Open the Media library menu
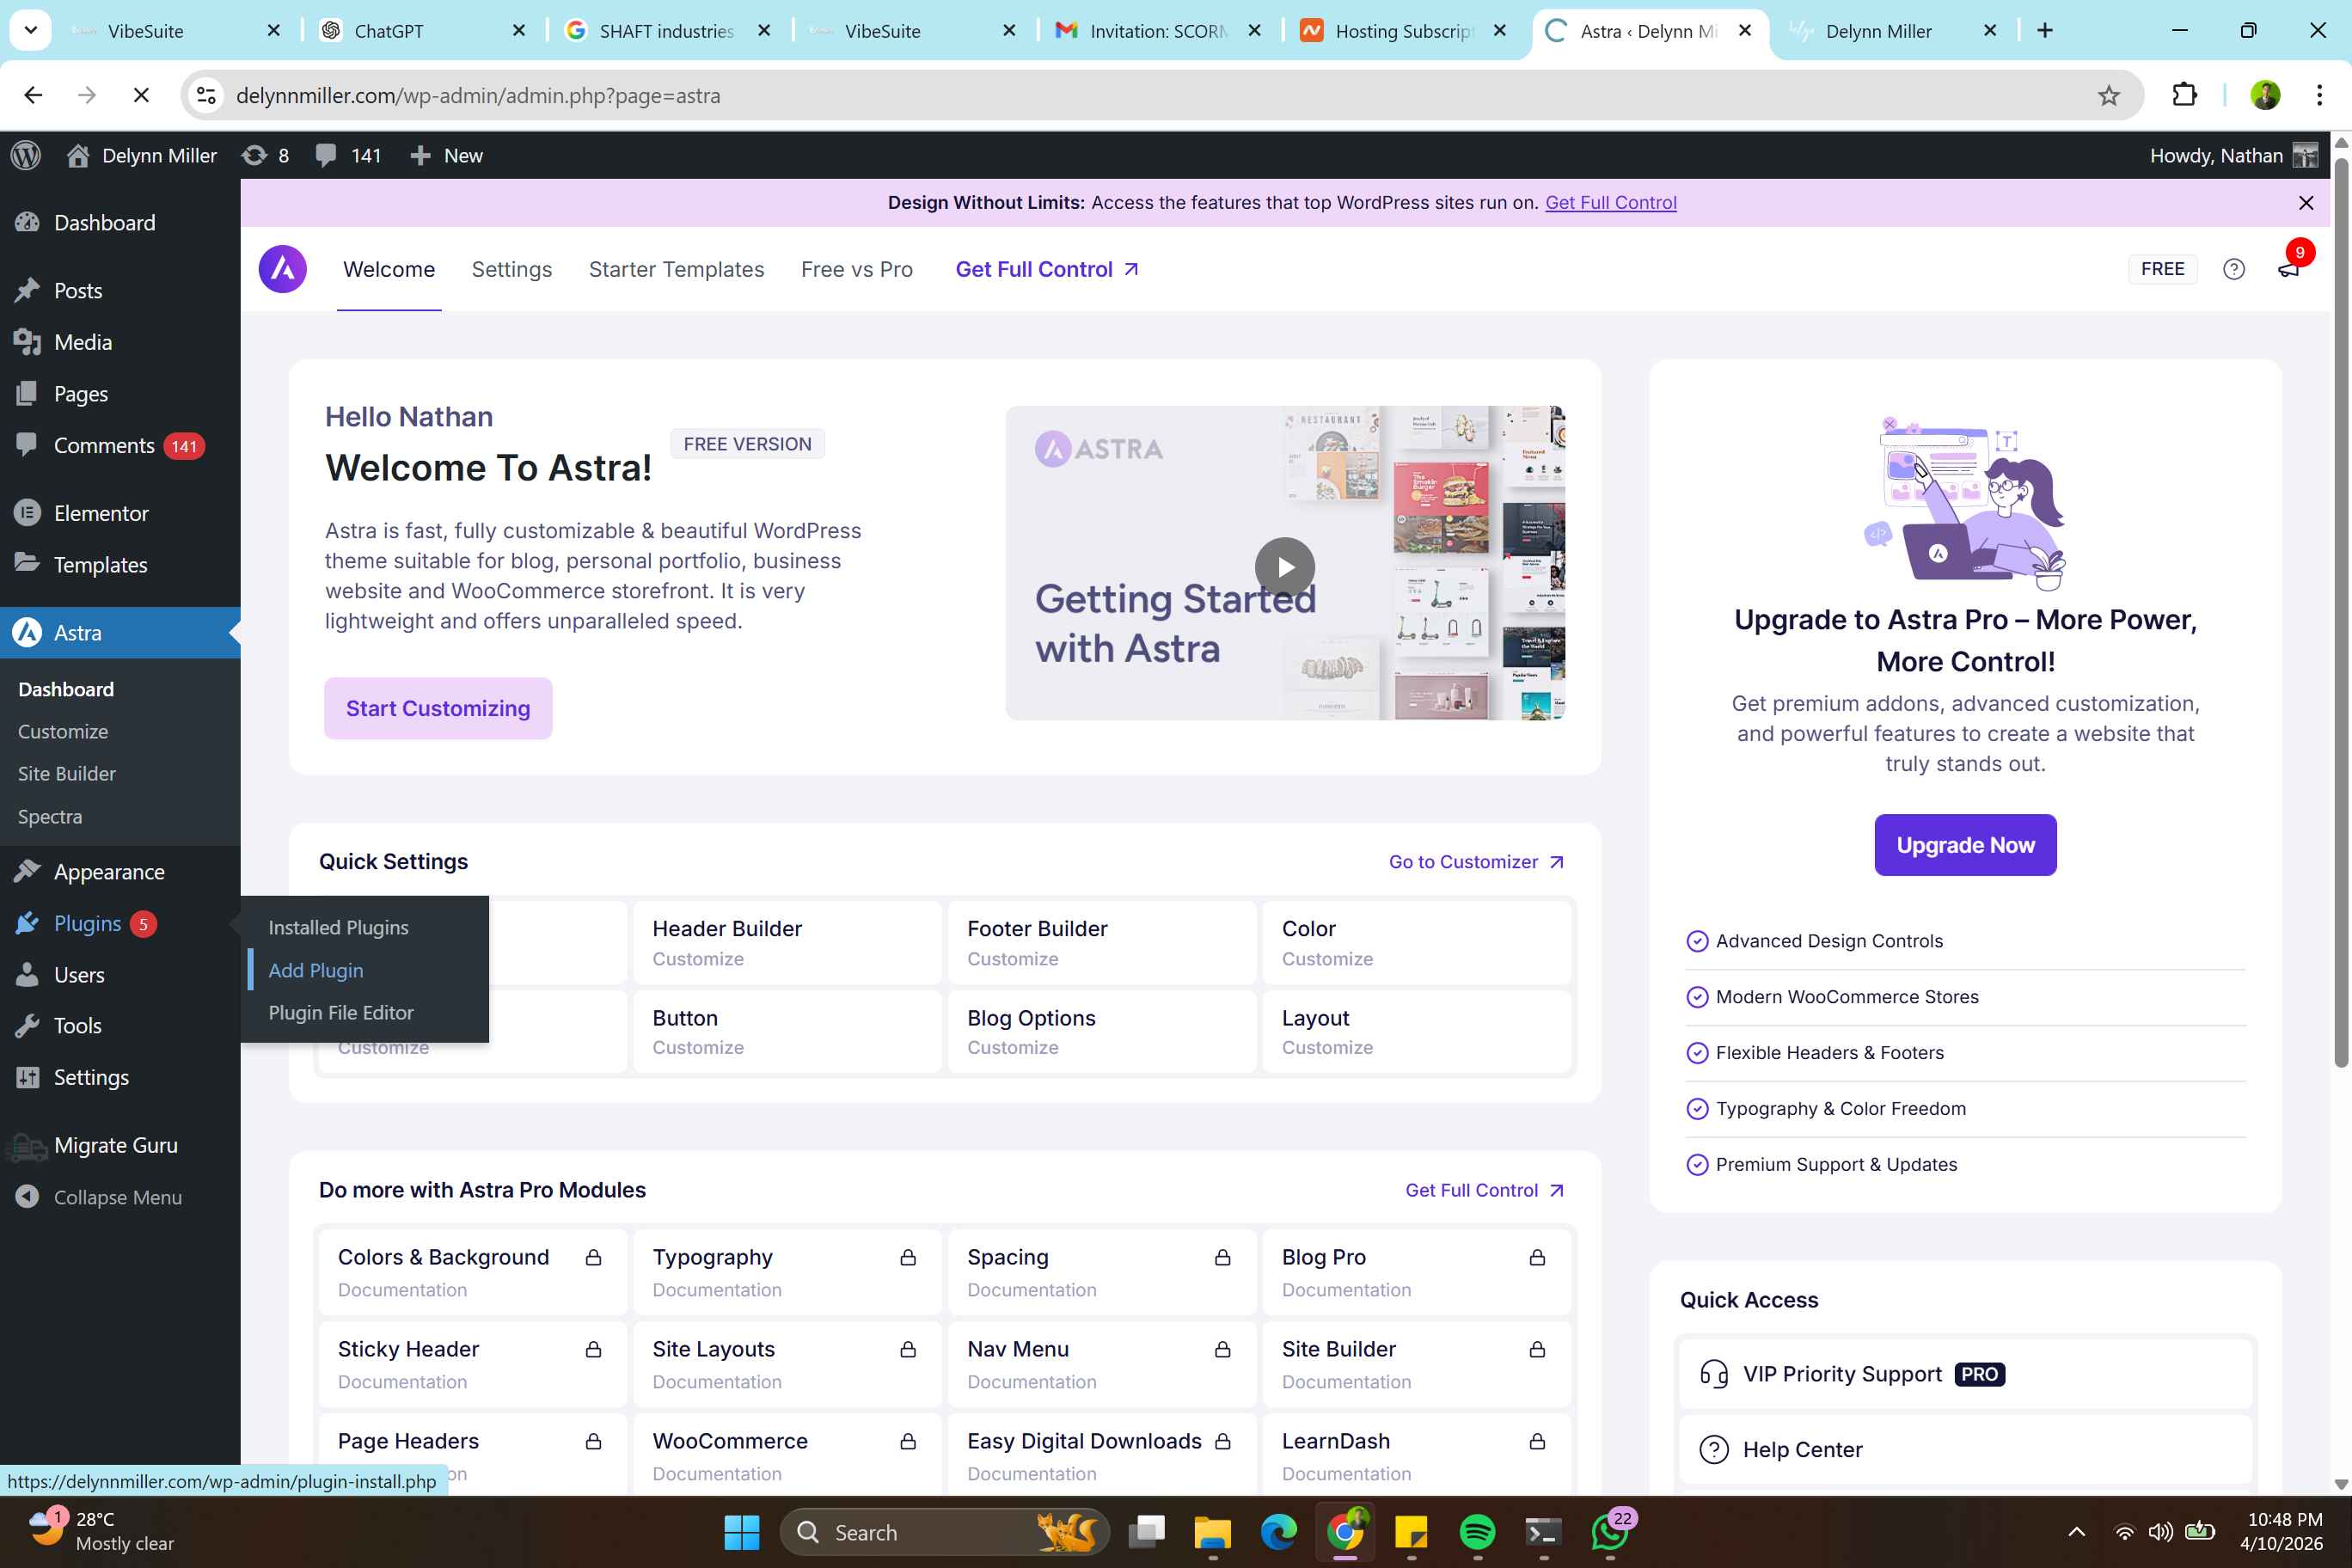 click(83, 342)
